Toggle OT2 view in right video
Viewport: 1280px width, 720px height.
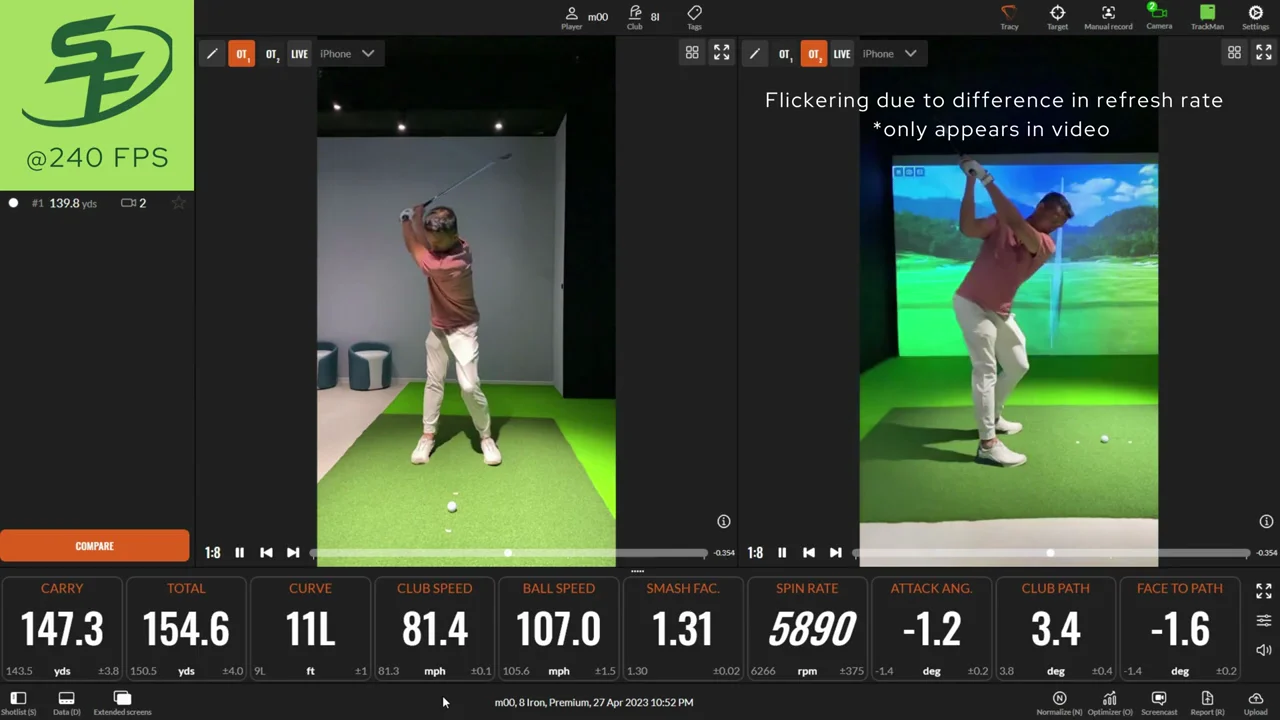point(814,54)
